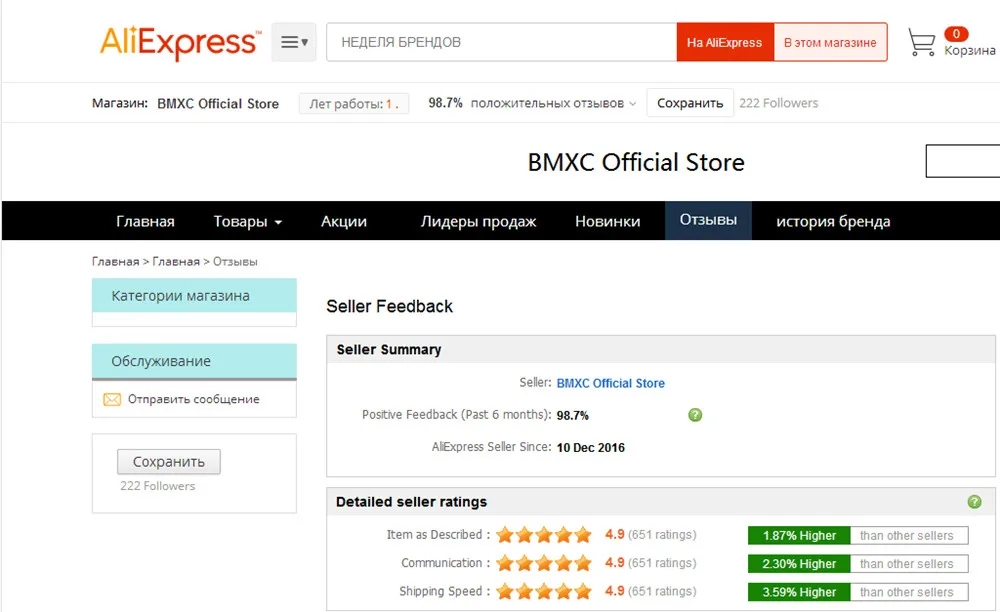The image size is (1000, 612).
Task: Click the 4.9 score for Communication
Action: [x=615, y=562]
